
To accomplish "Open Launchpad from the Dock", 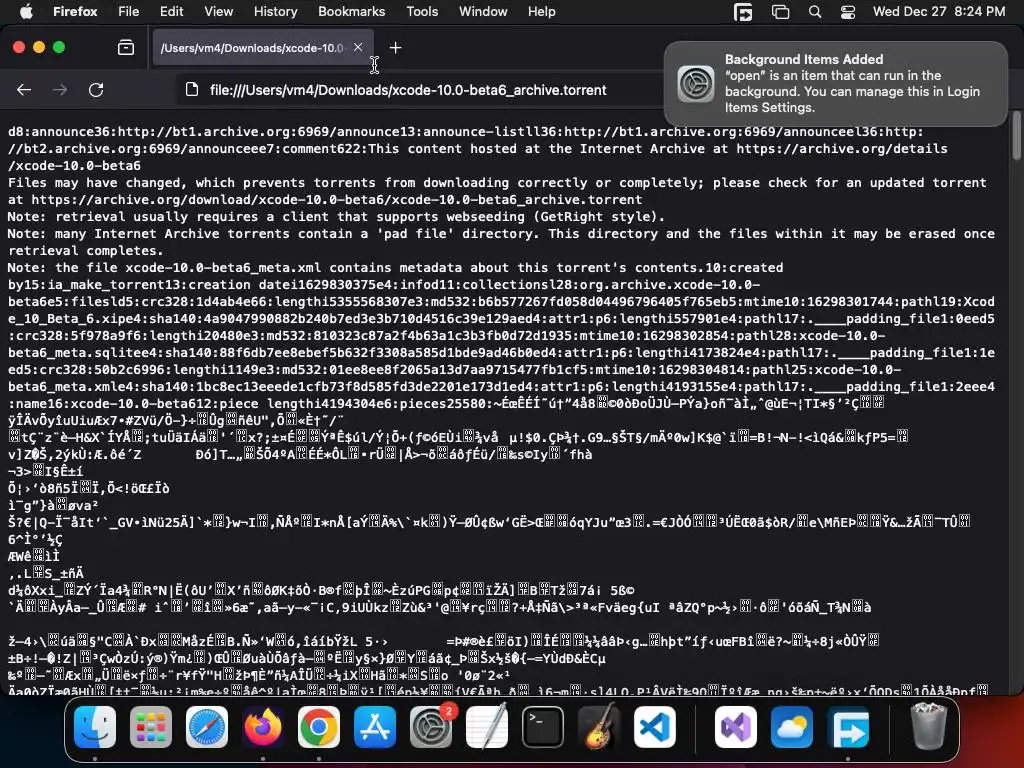I will (151, 727).
